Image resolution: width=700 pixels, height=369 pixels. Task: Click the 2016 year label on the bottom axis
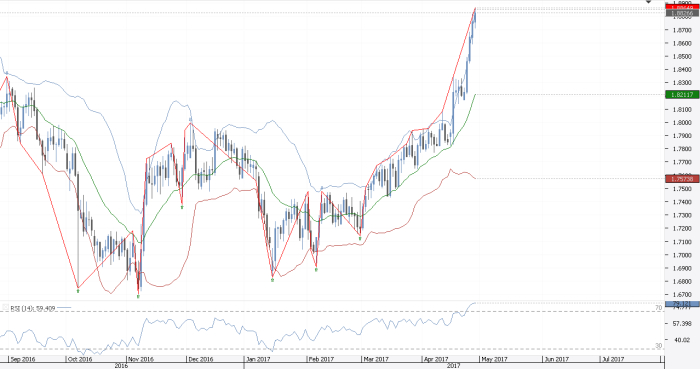point(121,366)
